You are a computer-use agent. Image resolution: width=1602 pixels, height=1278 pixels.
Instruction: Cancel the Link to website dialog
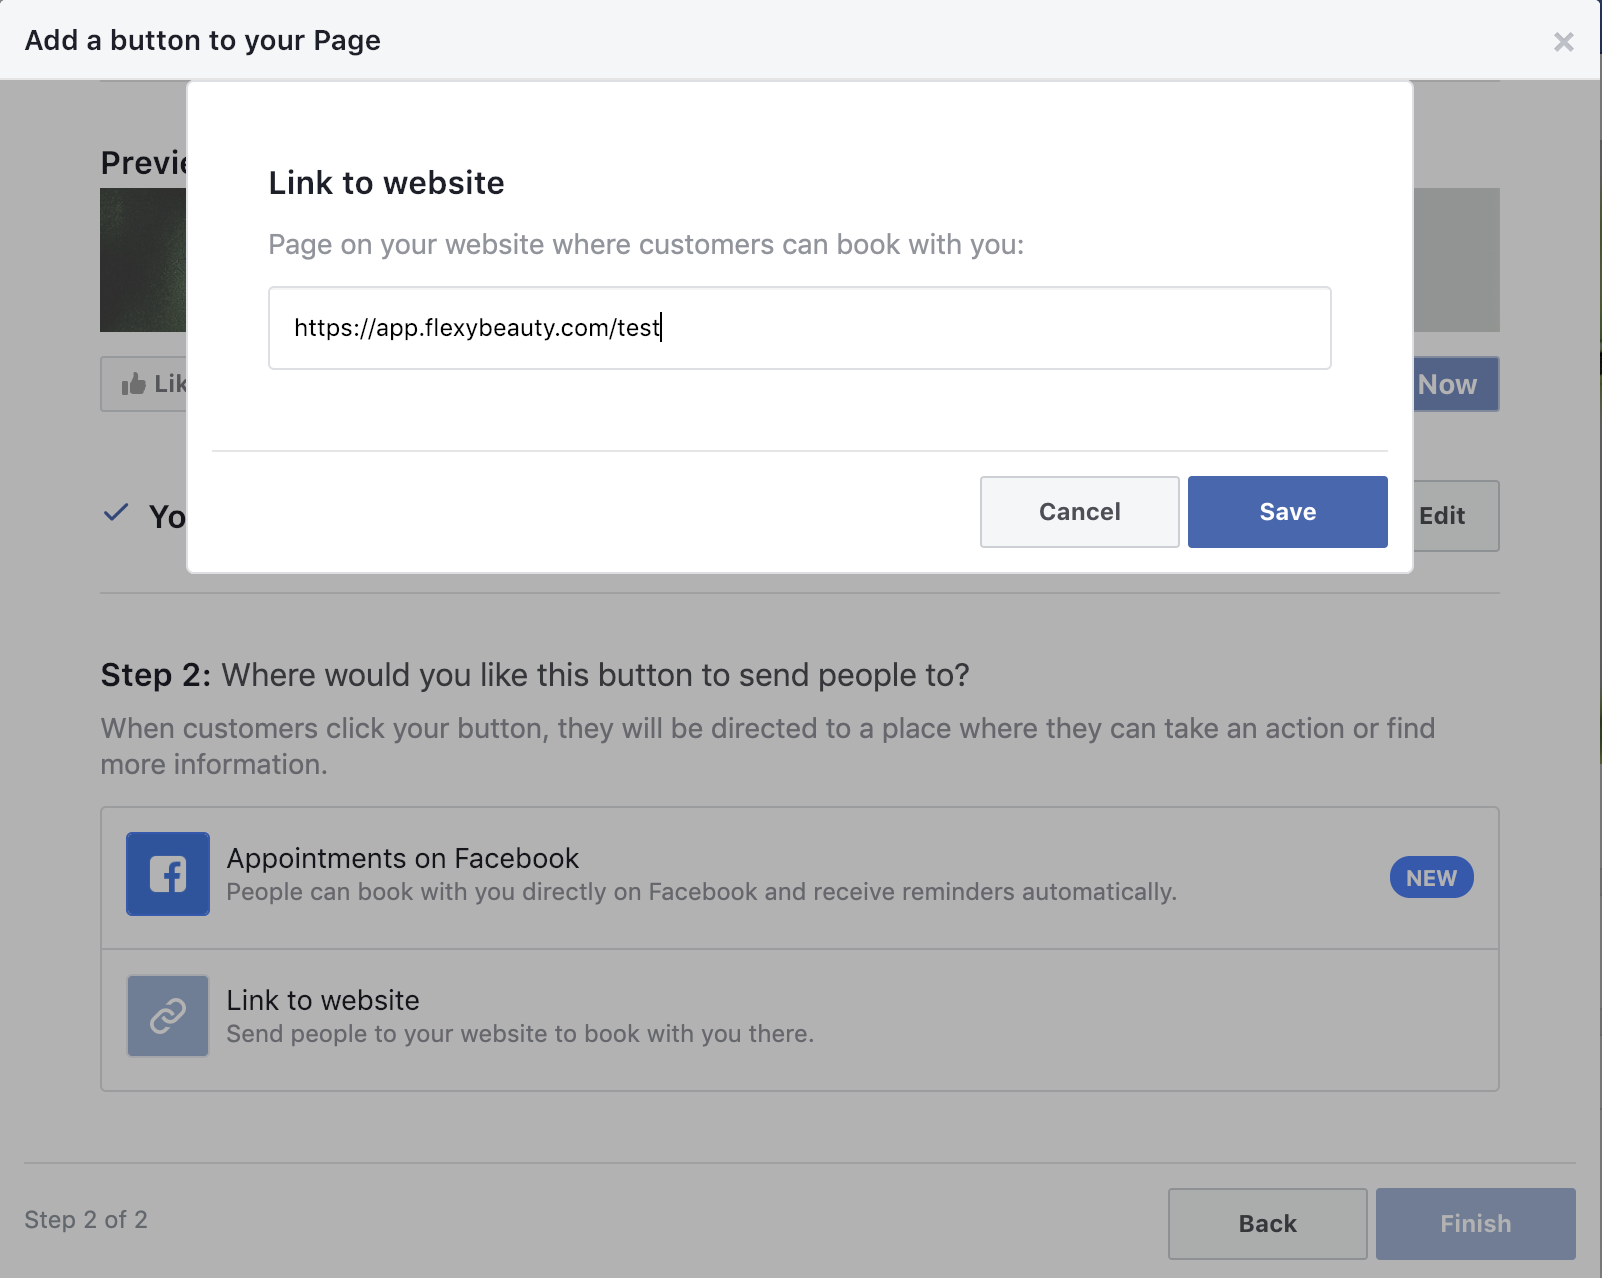point(1079,512)
